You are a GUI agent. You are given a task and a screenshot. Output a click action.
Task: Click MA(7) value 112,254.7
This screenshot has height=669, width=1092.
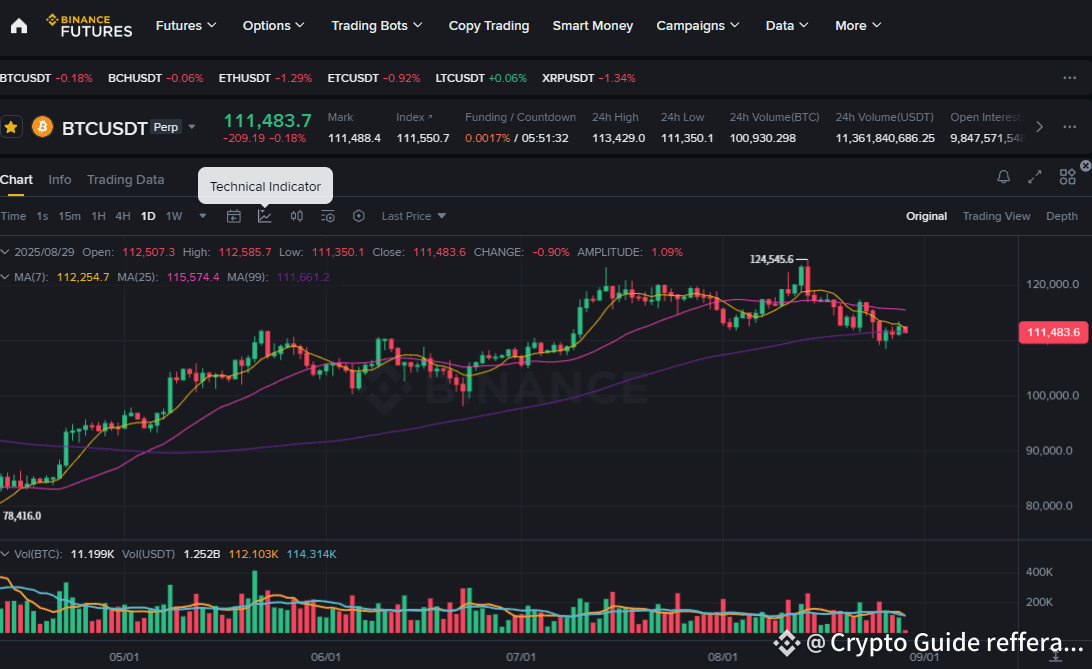[x=83, y=277]
